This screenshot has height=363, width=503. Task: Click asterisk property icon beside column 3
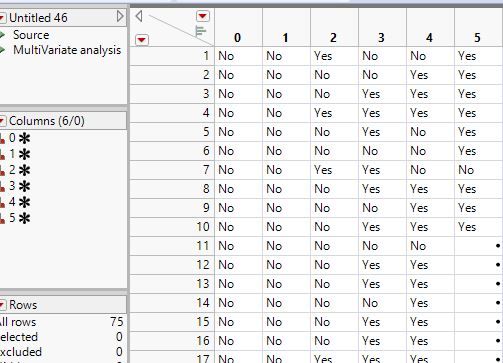[24, 186]
